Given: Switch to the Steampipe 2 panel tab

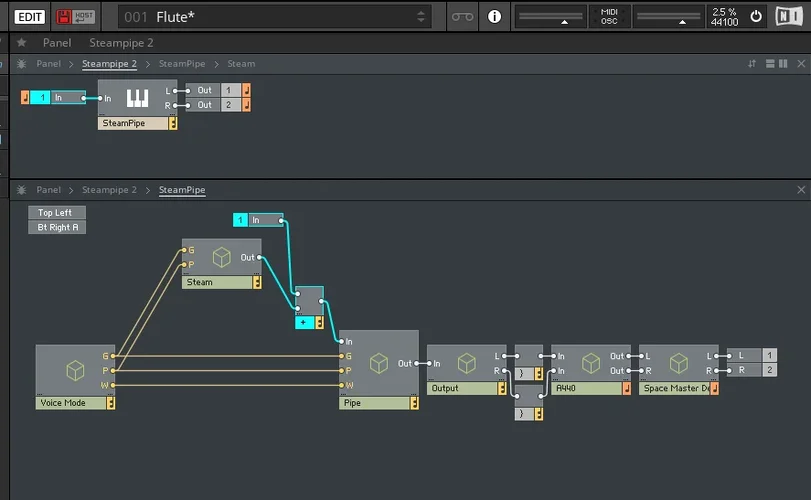Looking at the screenshot, I should [x=121, y=43].
